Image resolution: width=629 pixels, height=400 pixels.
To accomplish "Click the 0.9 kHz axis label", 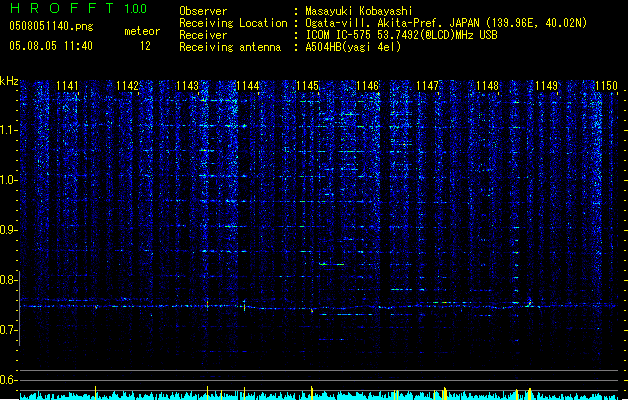I will (8, 230).
